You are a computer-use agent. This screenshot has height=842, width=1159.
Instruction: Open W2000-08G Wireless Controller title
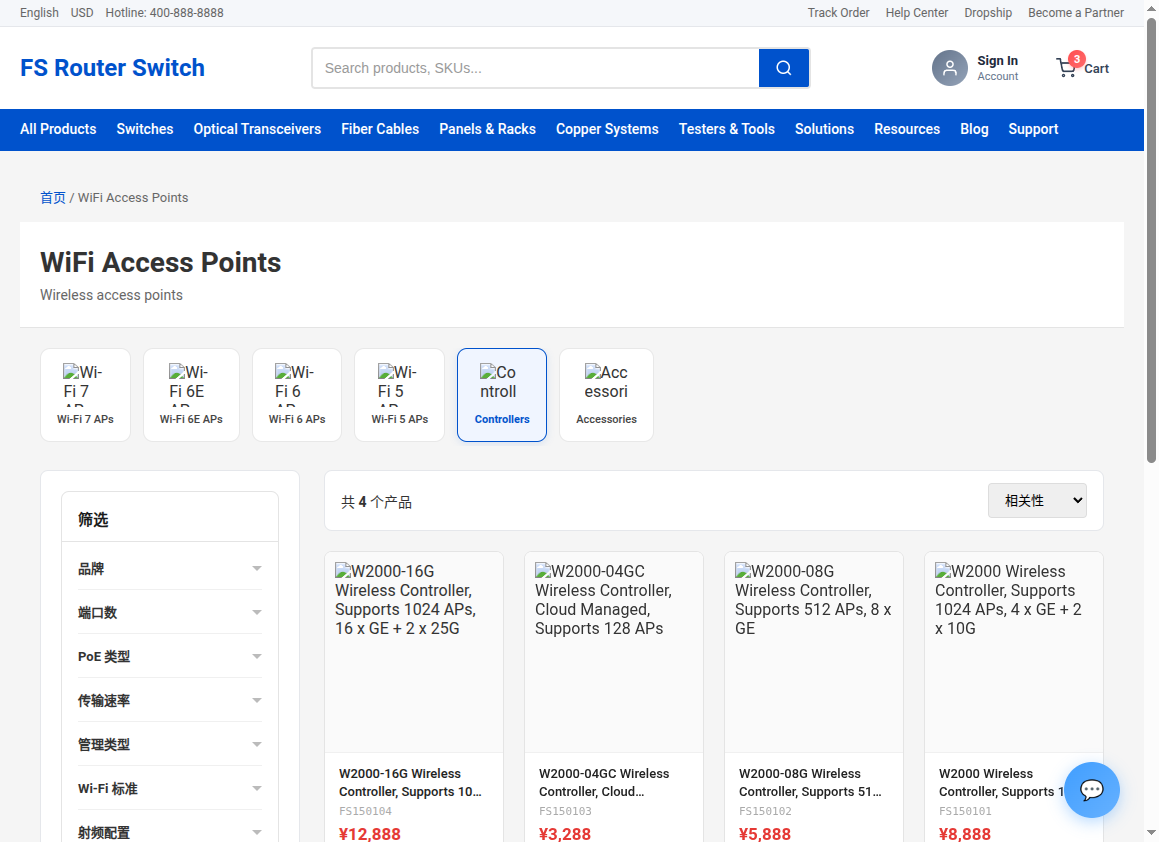[x=810, y=782]
